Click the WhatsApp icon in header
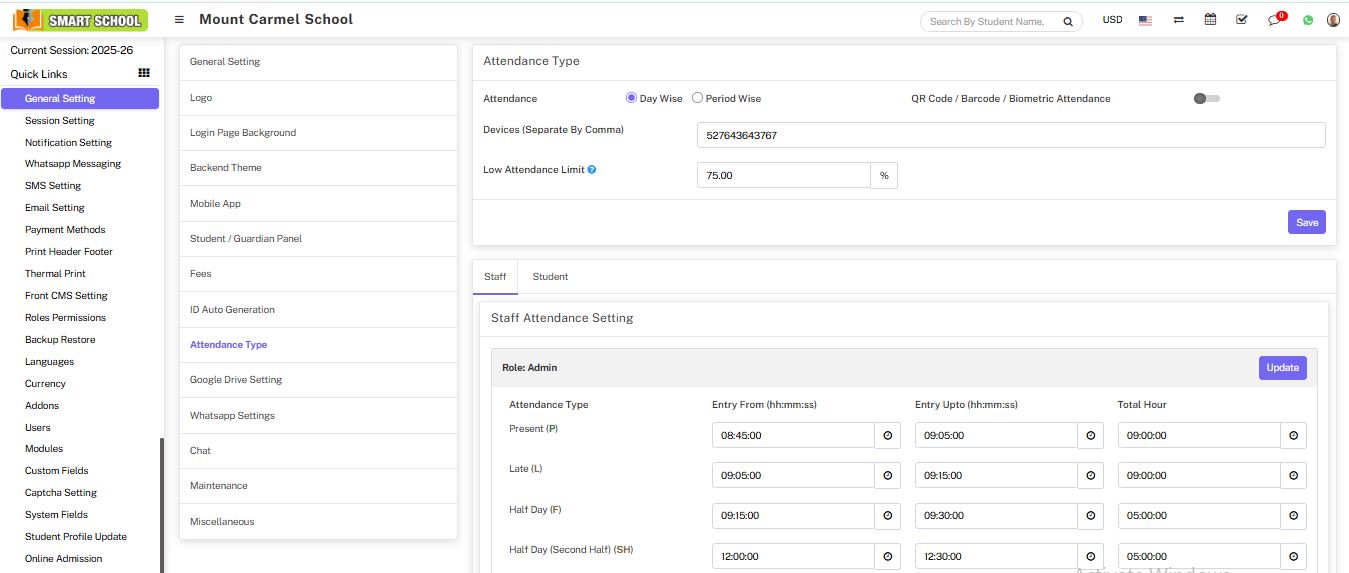 pyautogui.click(x=1307, y=20)
